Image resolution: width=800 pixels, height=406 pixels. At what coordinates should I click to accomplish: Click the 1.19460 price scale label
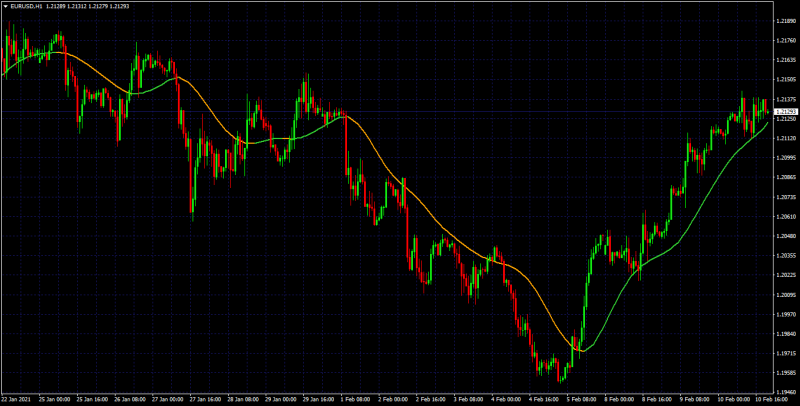coord(786,393)
